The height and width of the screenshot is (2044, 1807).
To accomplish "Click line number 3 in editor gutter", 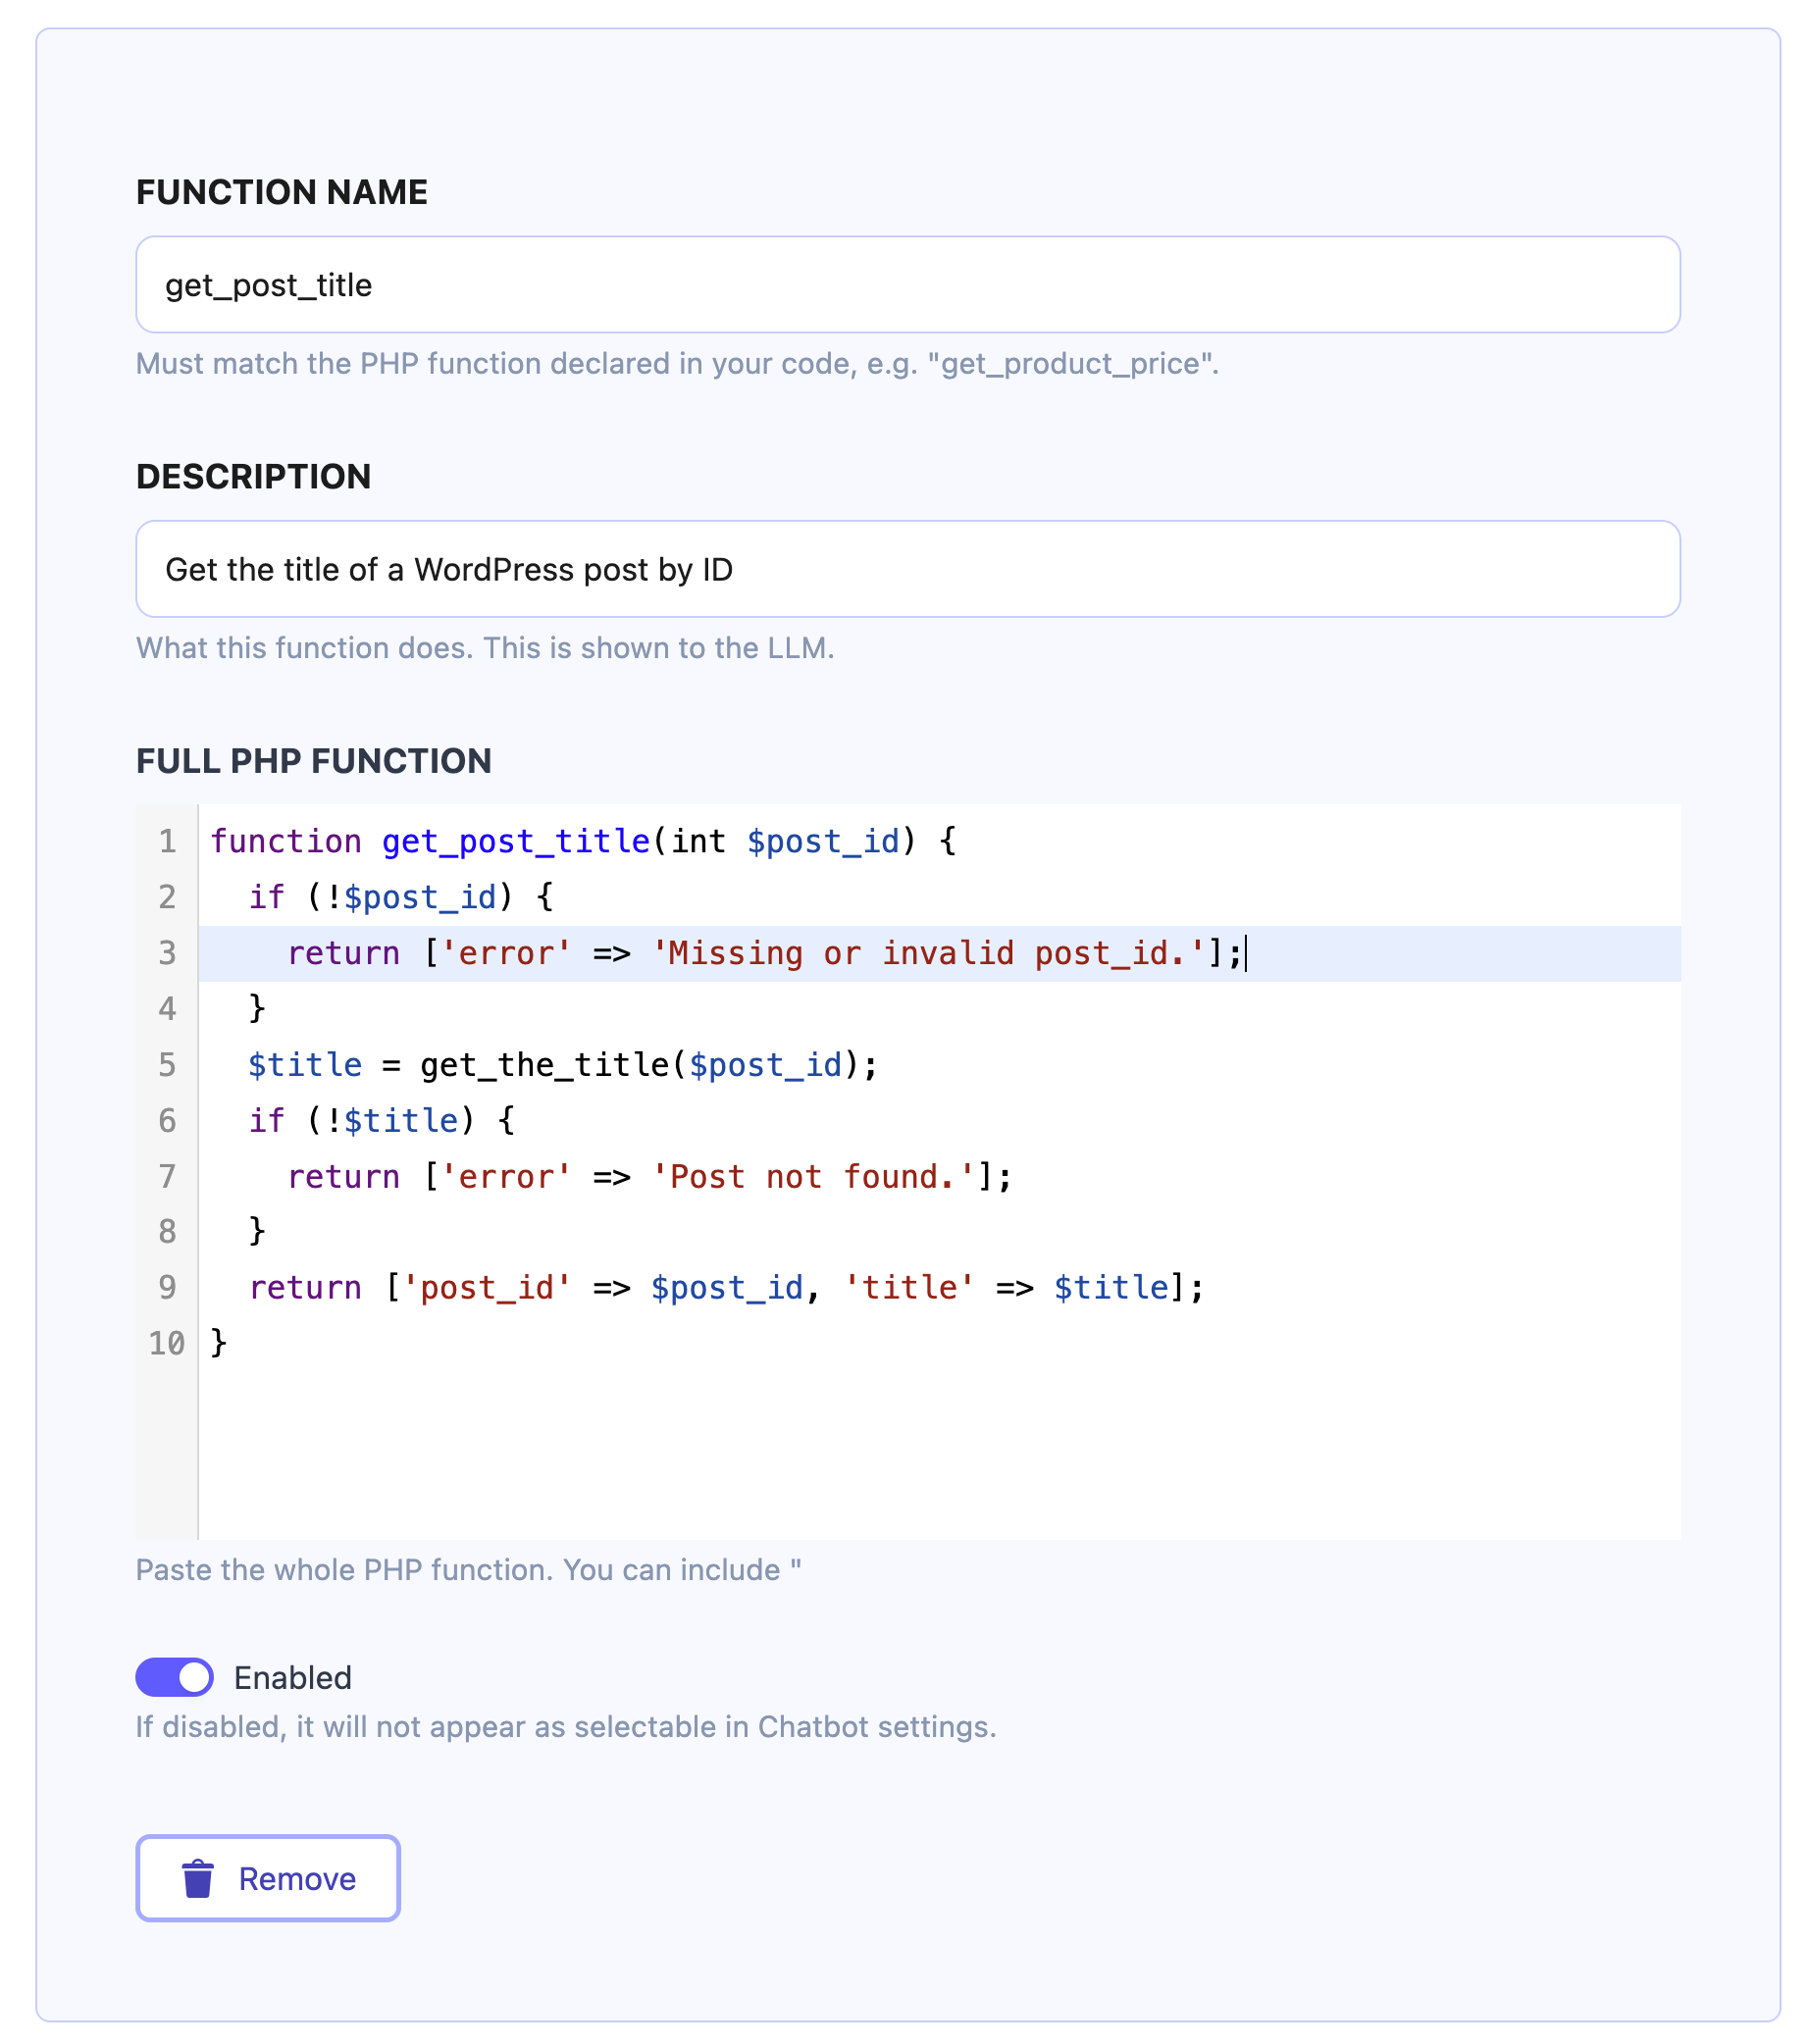I will (x=167, y=952).
